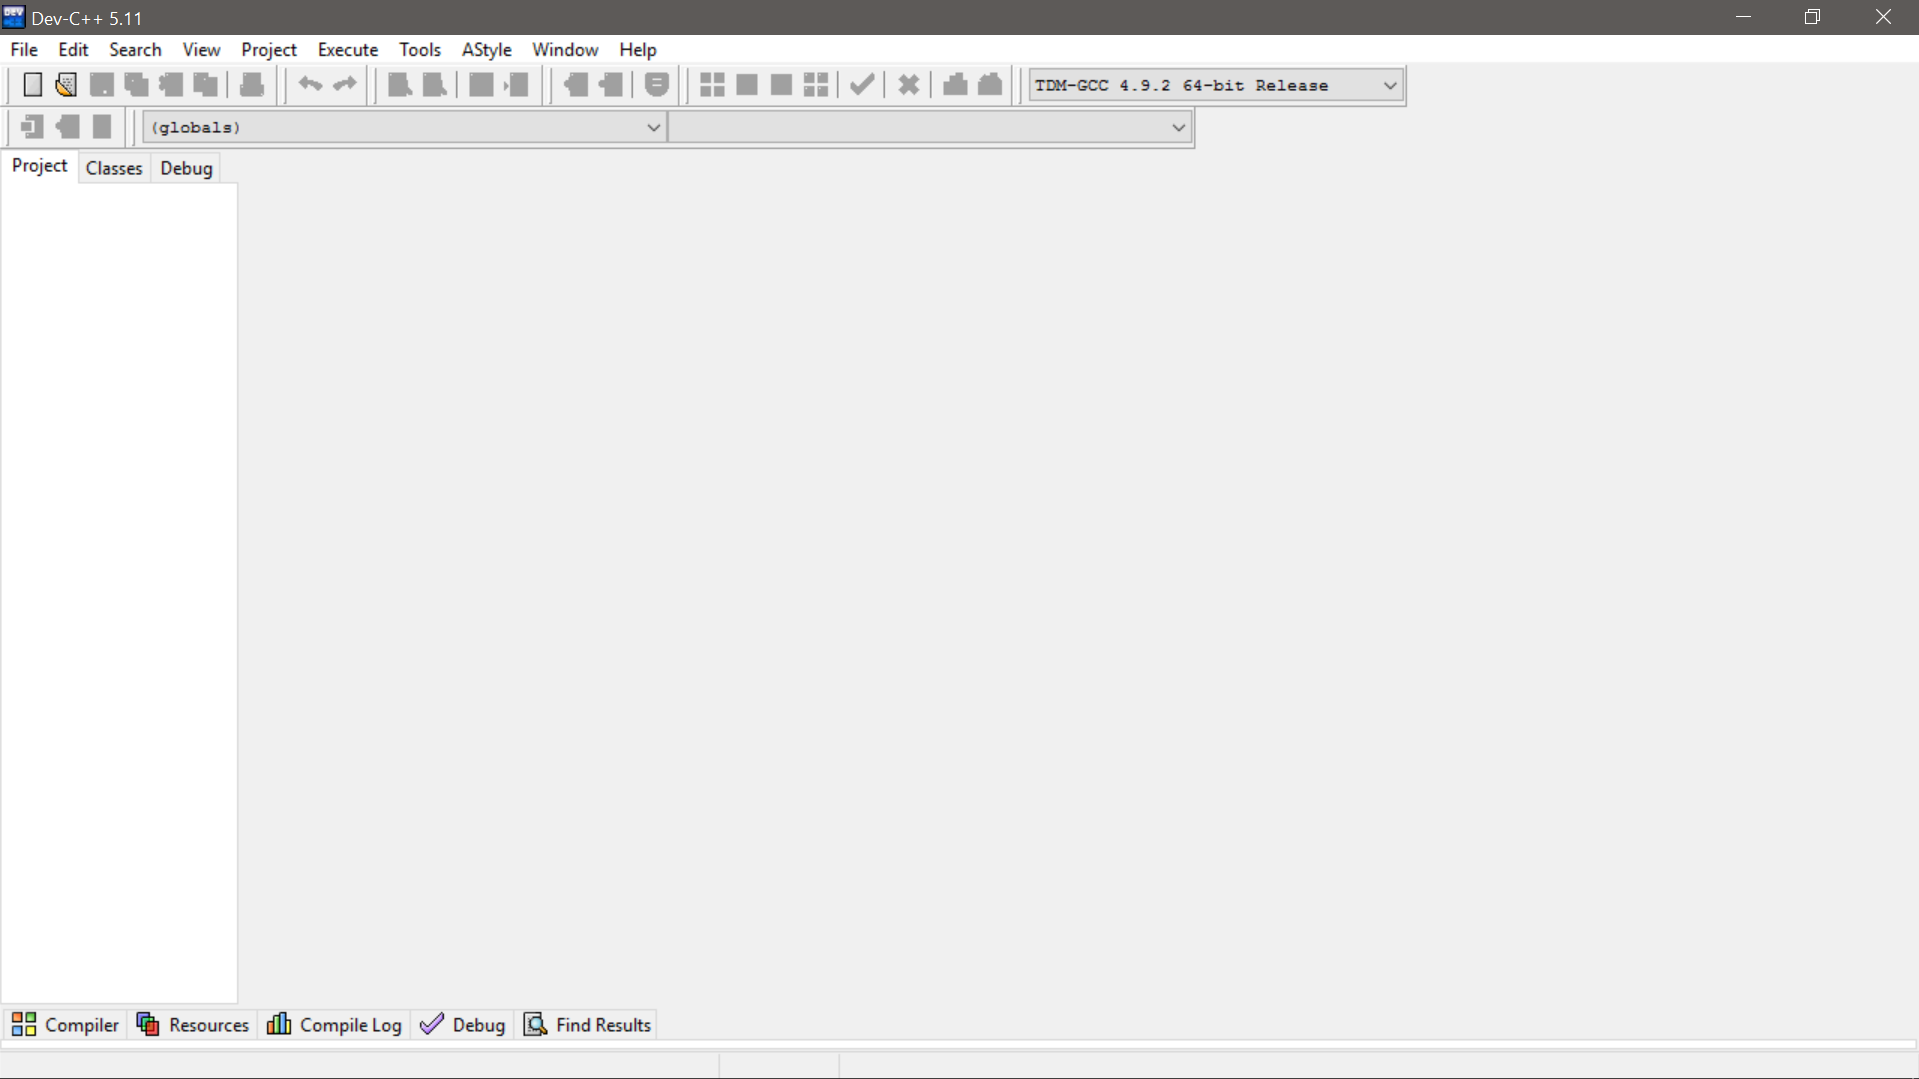The width and height of the screenshot is (1919, 1079).
Task: Open the File menu
Action: [x=24, y=49]
